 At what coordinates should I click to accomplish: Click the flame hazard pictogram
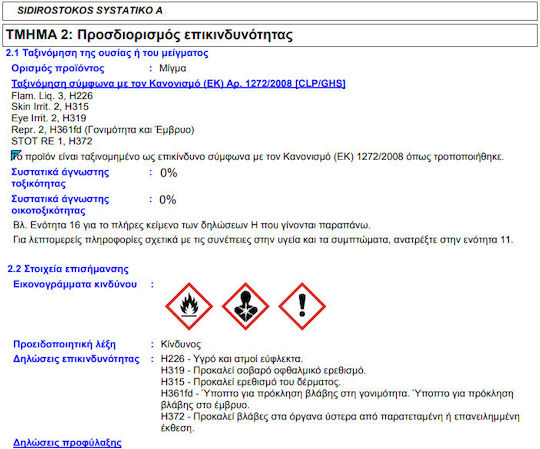click(189, 306)
